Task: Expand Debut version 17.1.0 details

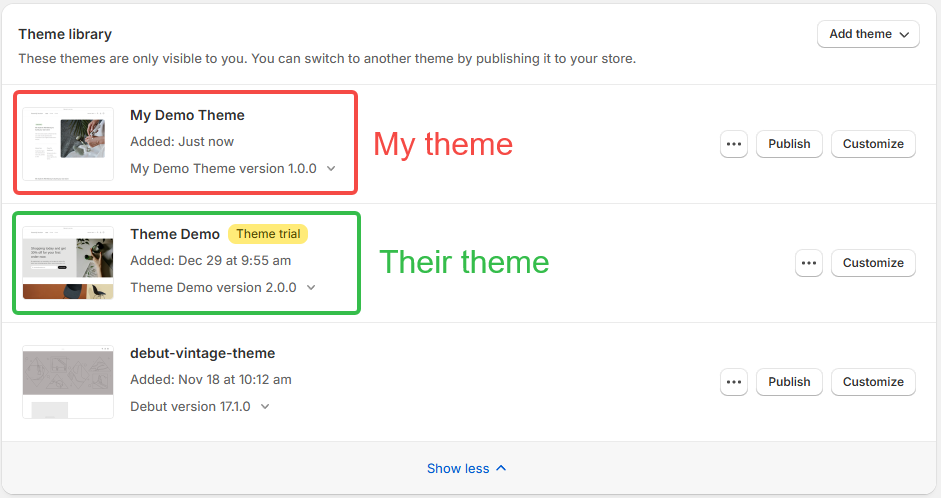Action: [x=265, y=407]
